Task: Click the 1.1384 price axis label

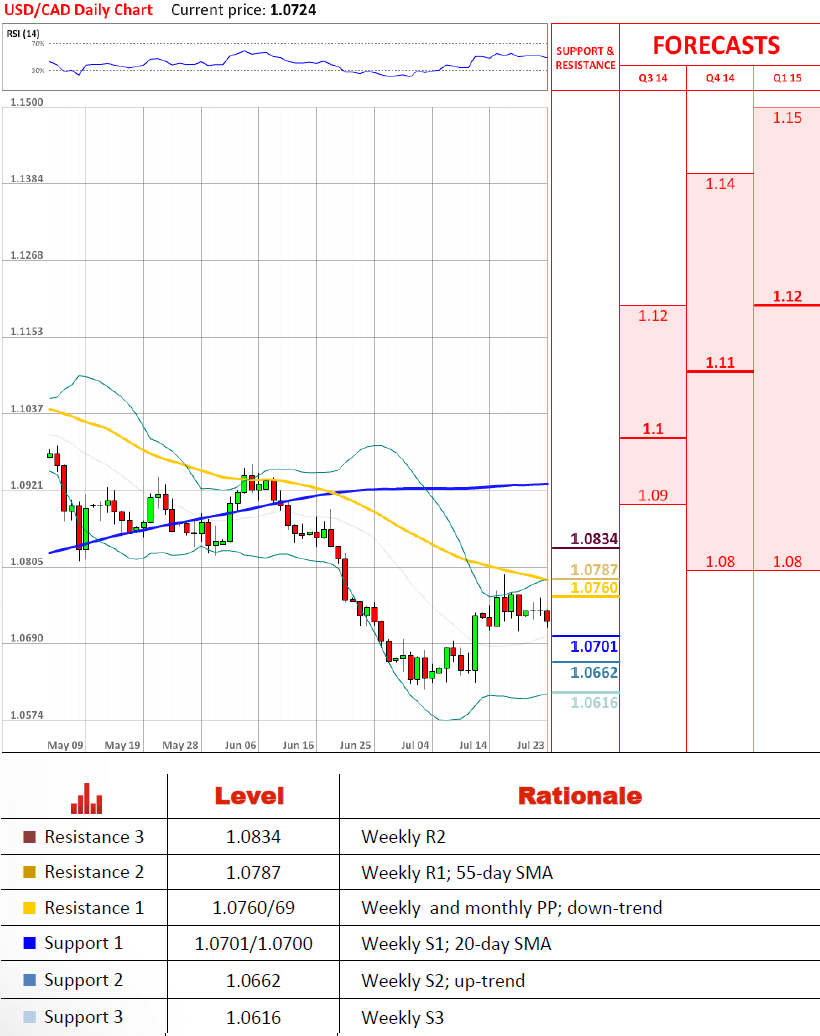Action: [26, 178]
